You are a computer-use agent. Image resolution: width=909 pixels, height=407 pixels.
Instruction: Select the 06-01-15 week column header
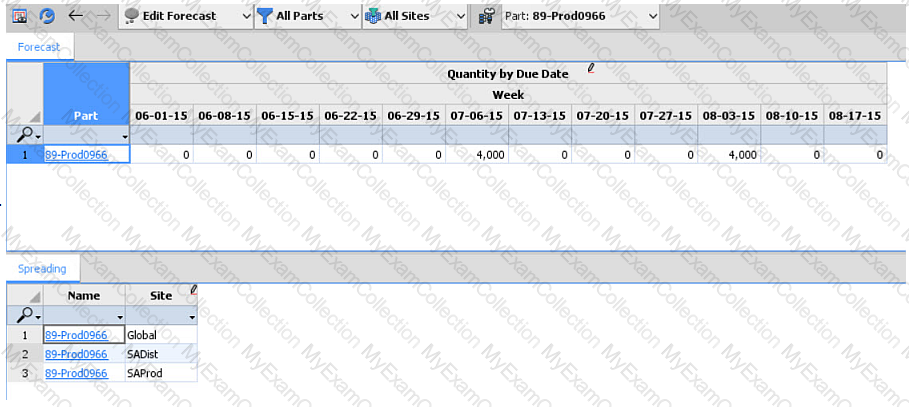(x=161, y=115)
